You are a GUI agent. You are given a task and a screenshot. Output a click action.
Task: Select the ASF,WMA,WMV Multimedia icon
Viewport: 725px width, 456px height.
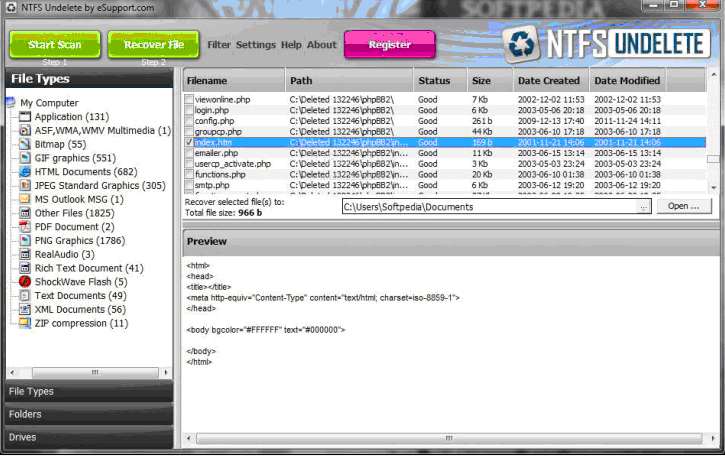tap(25, 130)
